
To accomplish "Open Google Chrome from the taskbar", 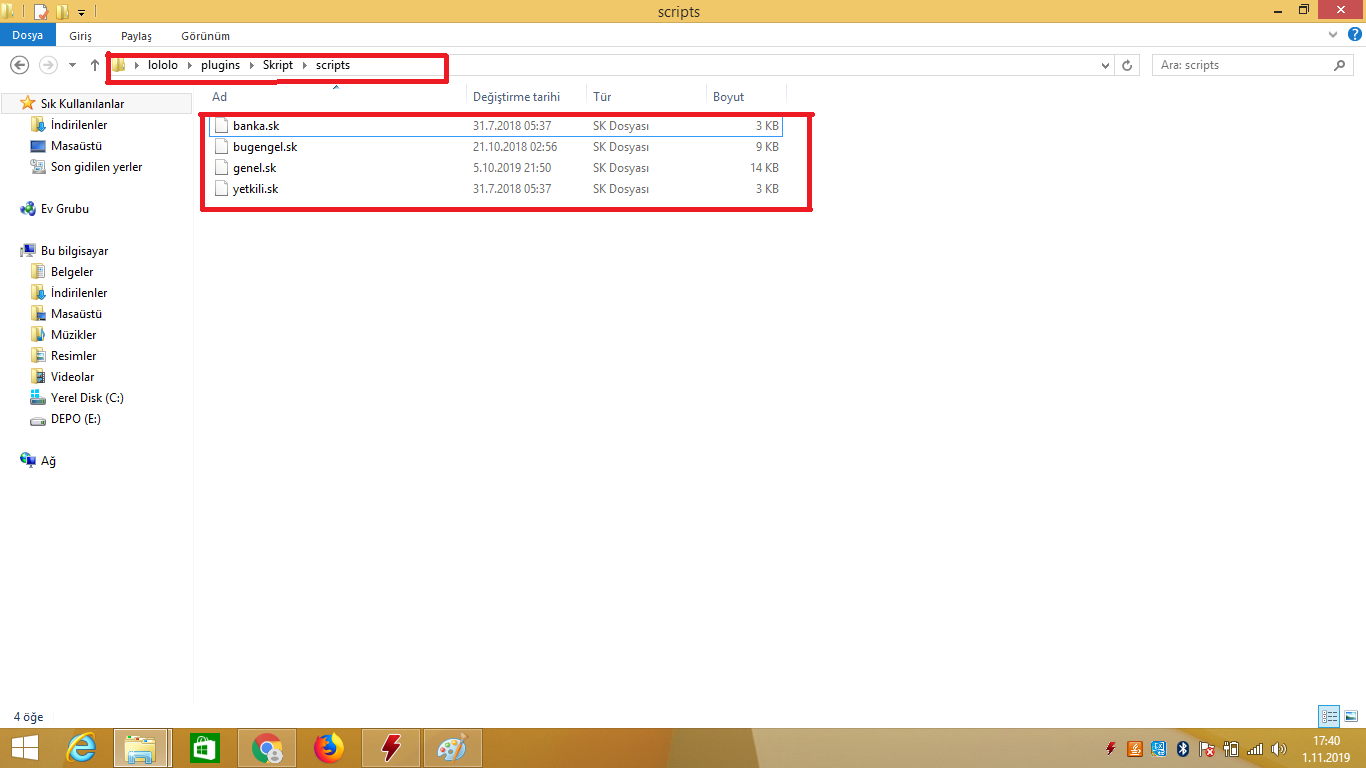I will pyautogui.click(x=267, y=748).
